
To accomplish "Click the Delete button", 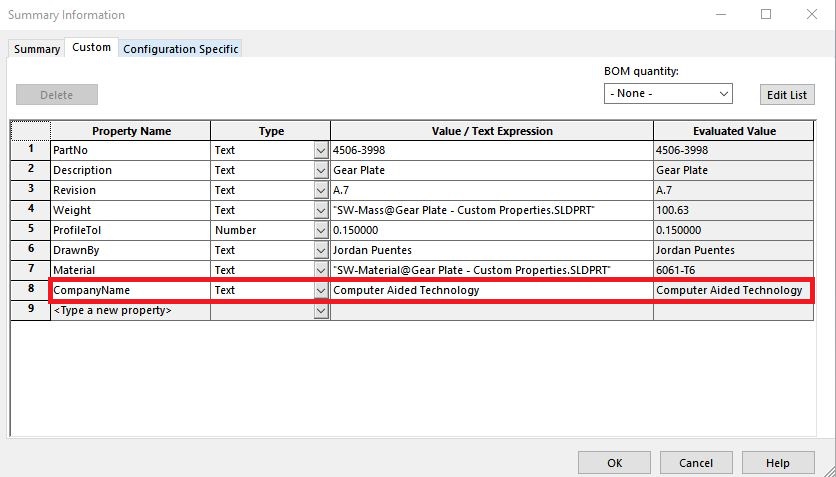I will pos(57,95).
